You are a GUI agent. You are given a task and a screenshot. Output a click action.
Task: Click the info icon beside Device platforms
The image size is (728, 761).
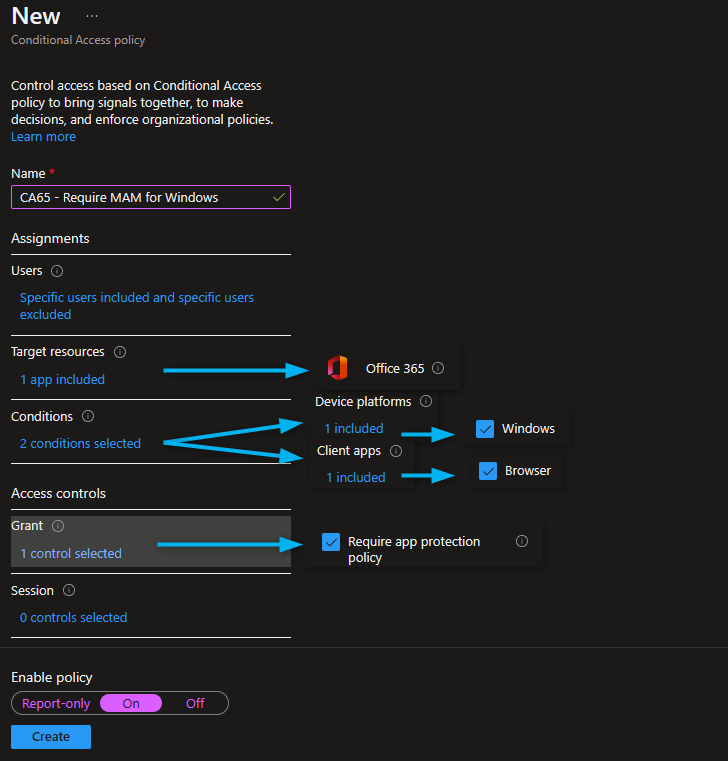425,401
